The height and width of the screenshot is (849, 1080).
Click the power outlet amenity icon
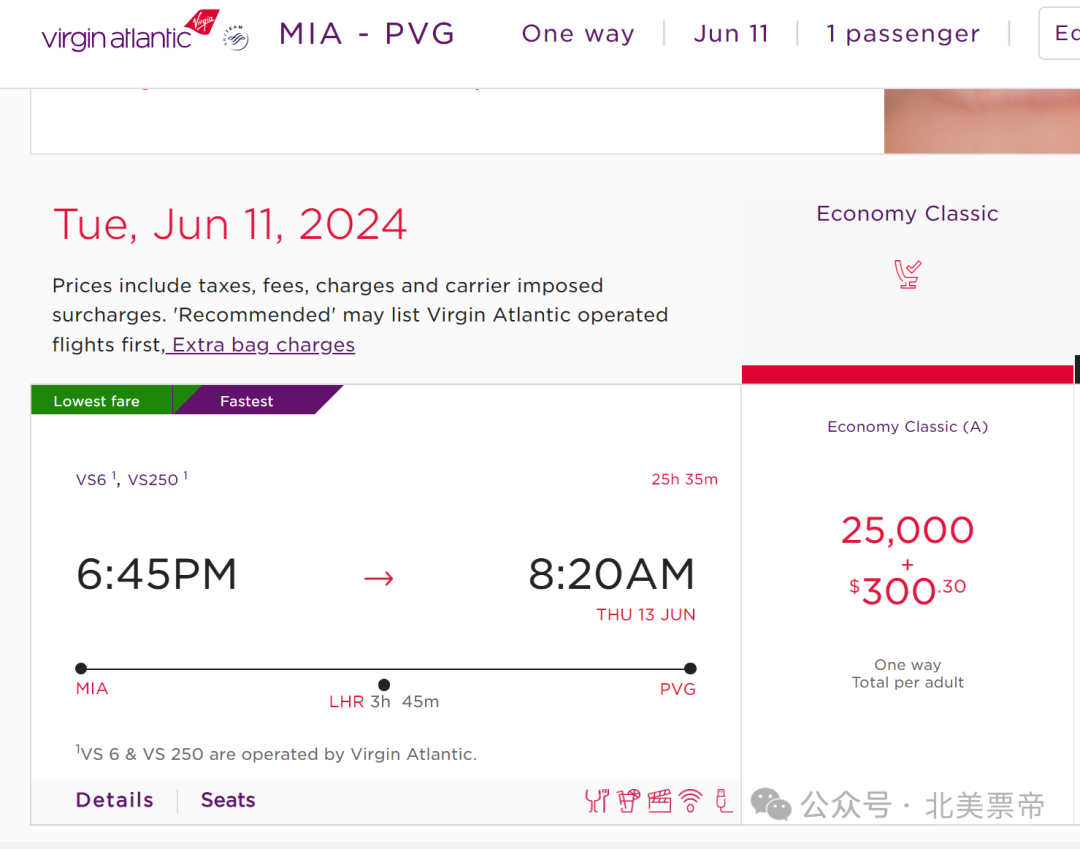coord(723,801)
